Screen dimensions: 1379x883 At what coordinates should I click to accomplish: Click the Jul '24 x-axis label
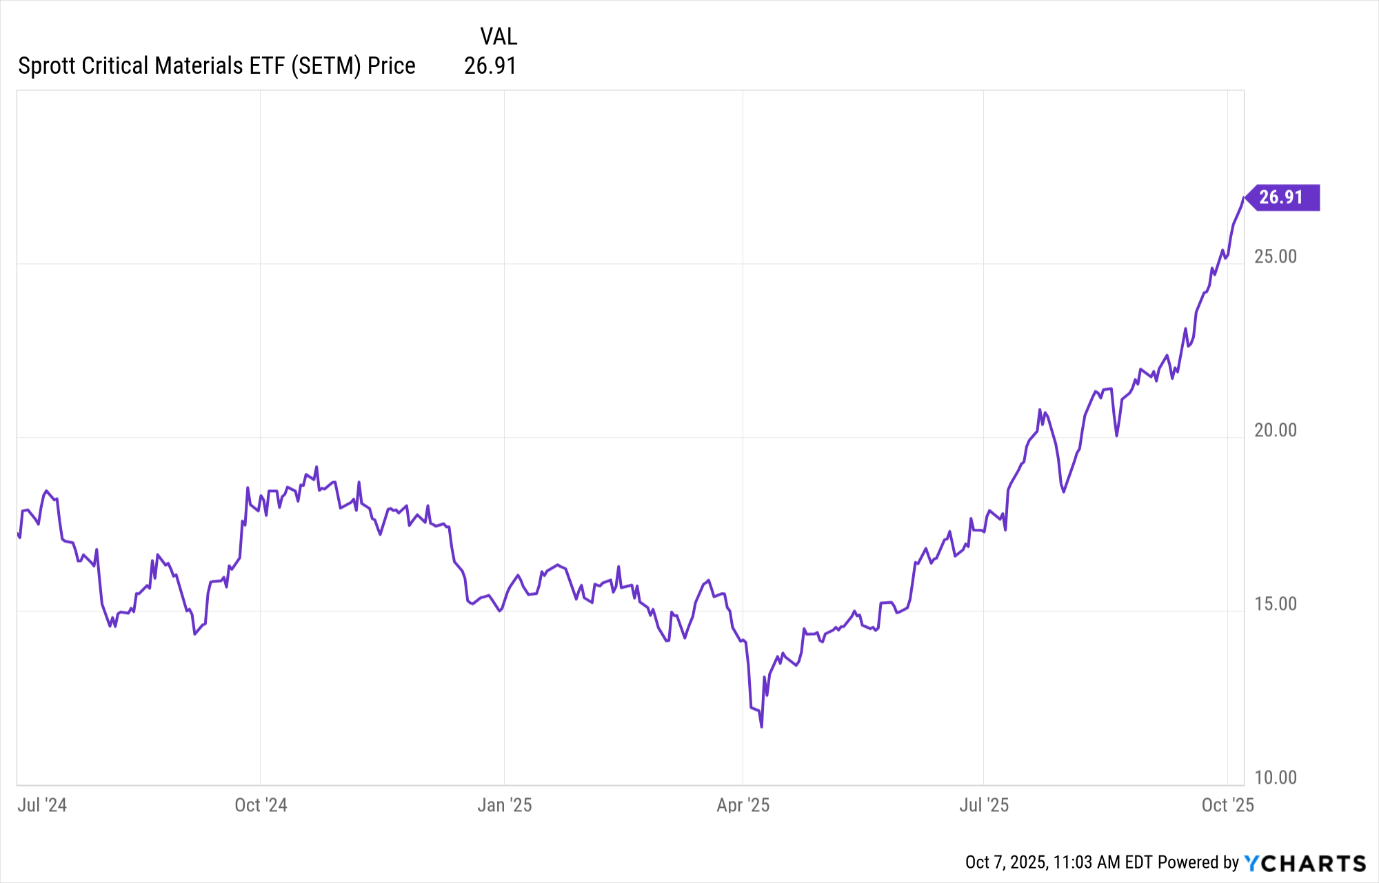point(42,805)
